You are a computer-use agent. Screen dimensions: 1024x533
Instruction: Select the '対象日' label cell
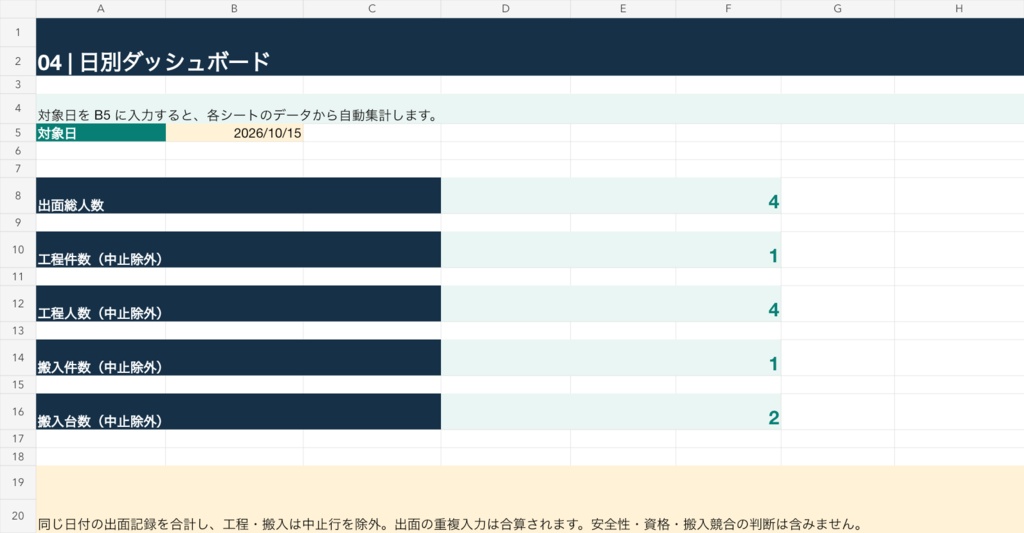(x=101, y=133)
